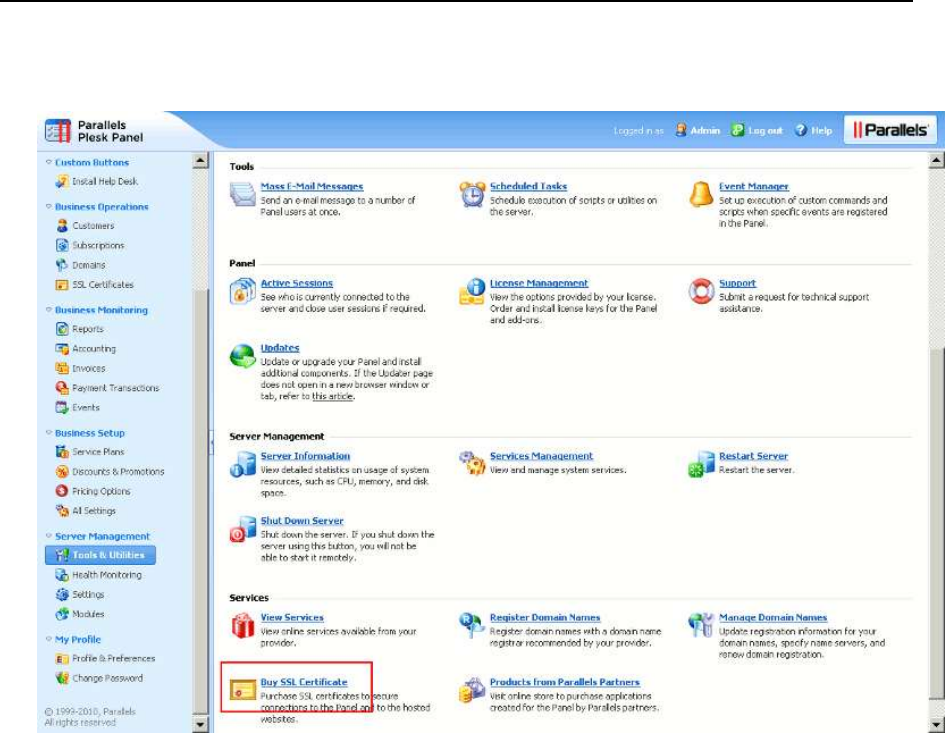945x733 pixels.
Task: Click the Register Domain Names icon
Action: click(472, 624)
